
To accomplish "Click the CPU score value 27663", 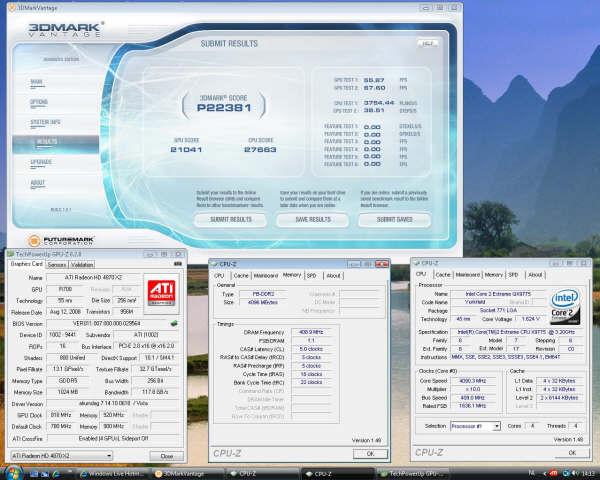I will (260, 150).
